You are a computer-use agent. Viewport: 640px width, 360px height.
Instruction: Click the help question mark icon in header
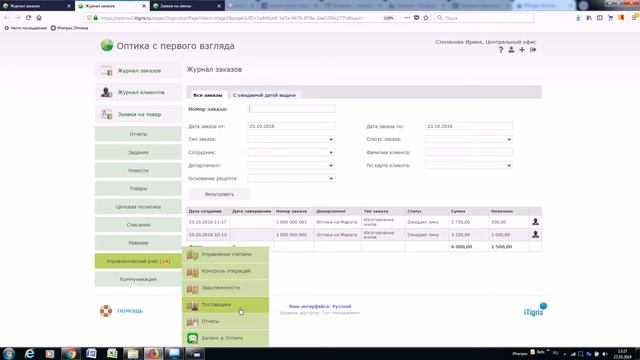(x=501, y=50)
